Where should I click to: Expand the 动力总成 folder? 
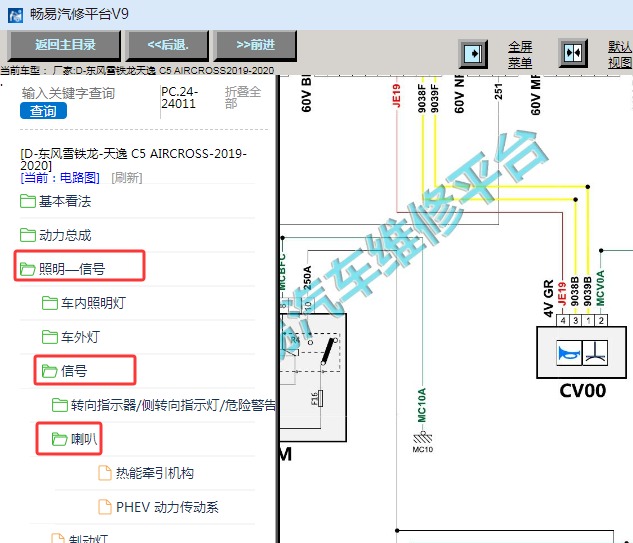65,235
